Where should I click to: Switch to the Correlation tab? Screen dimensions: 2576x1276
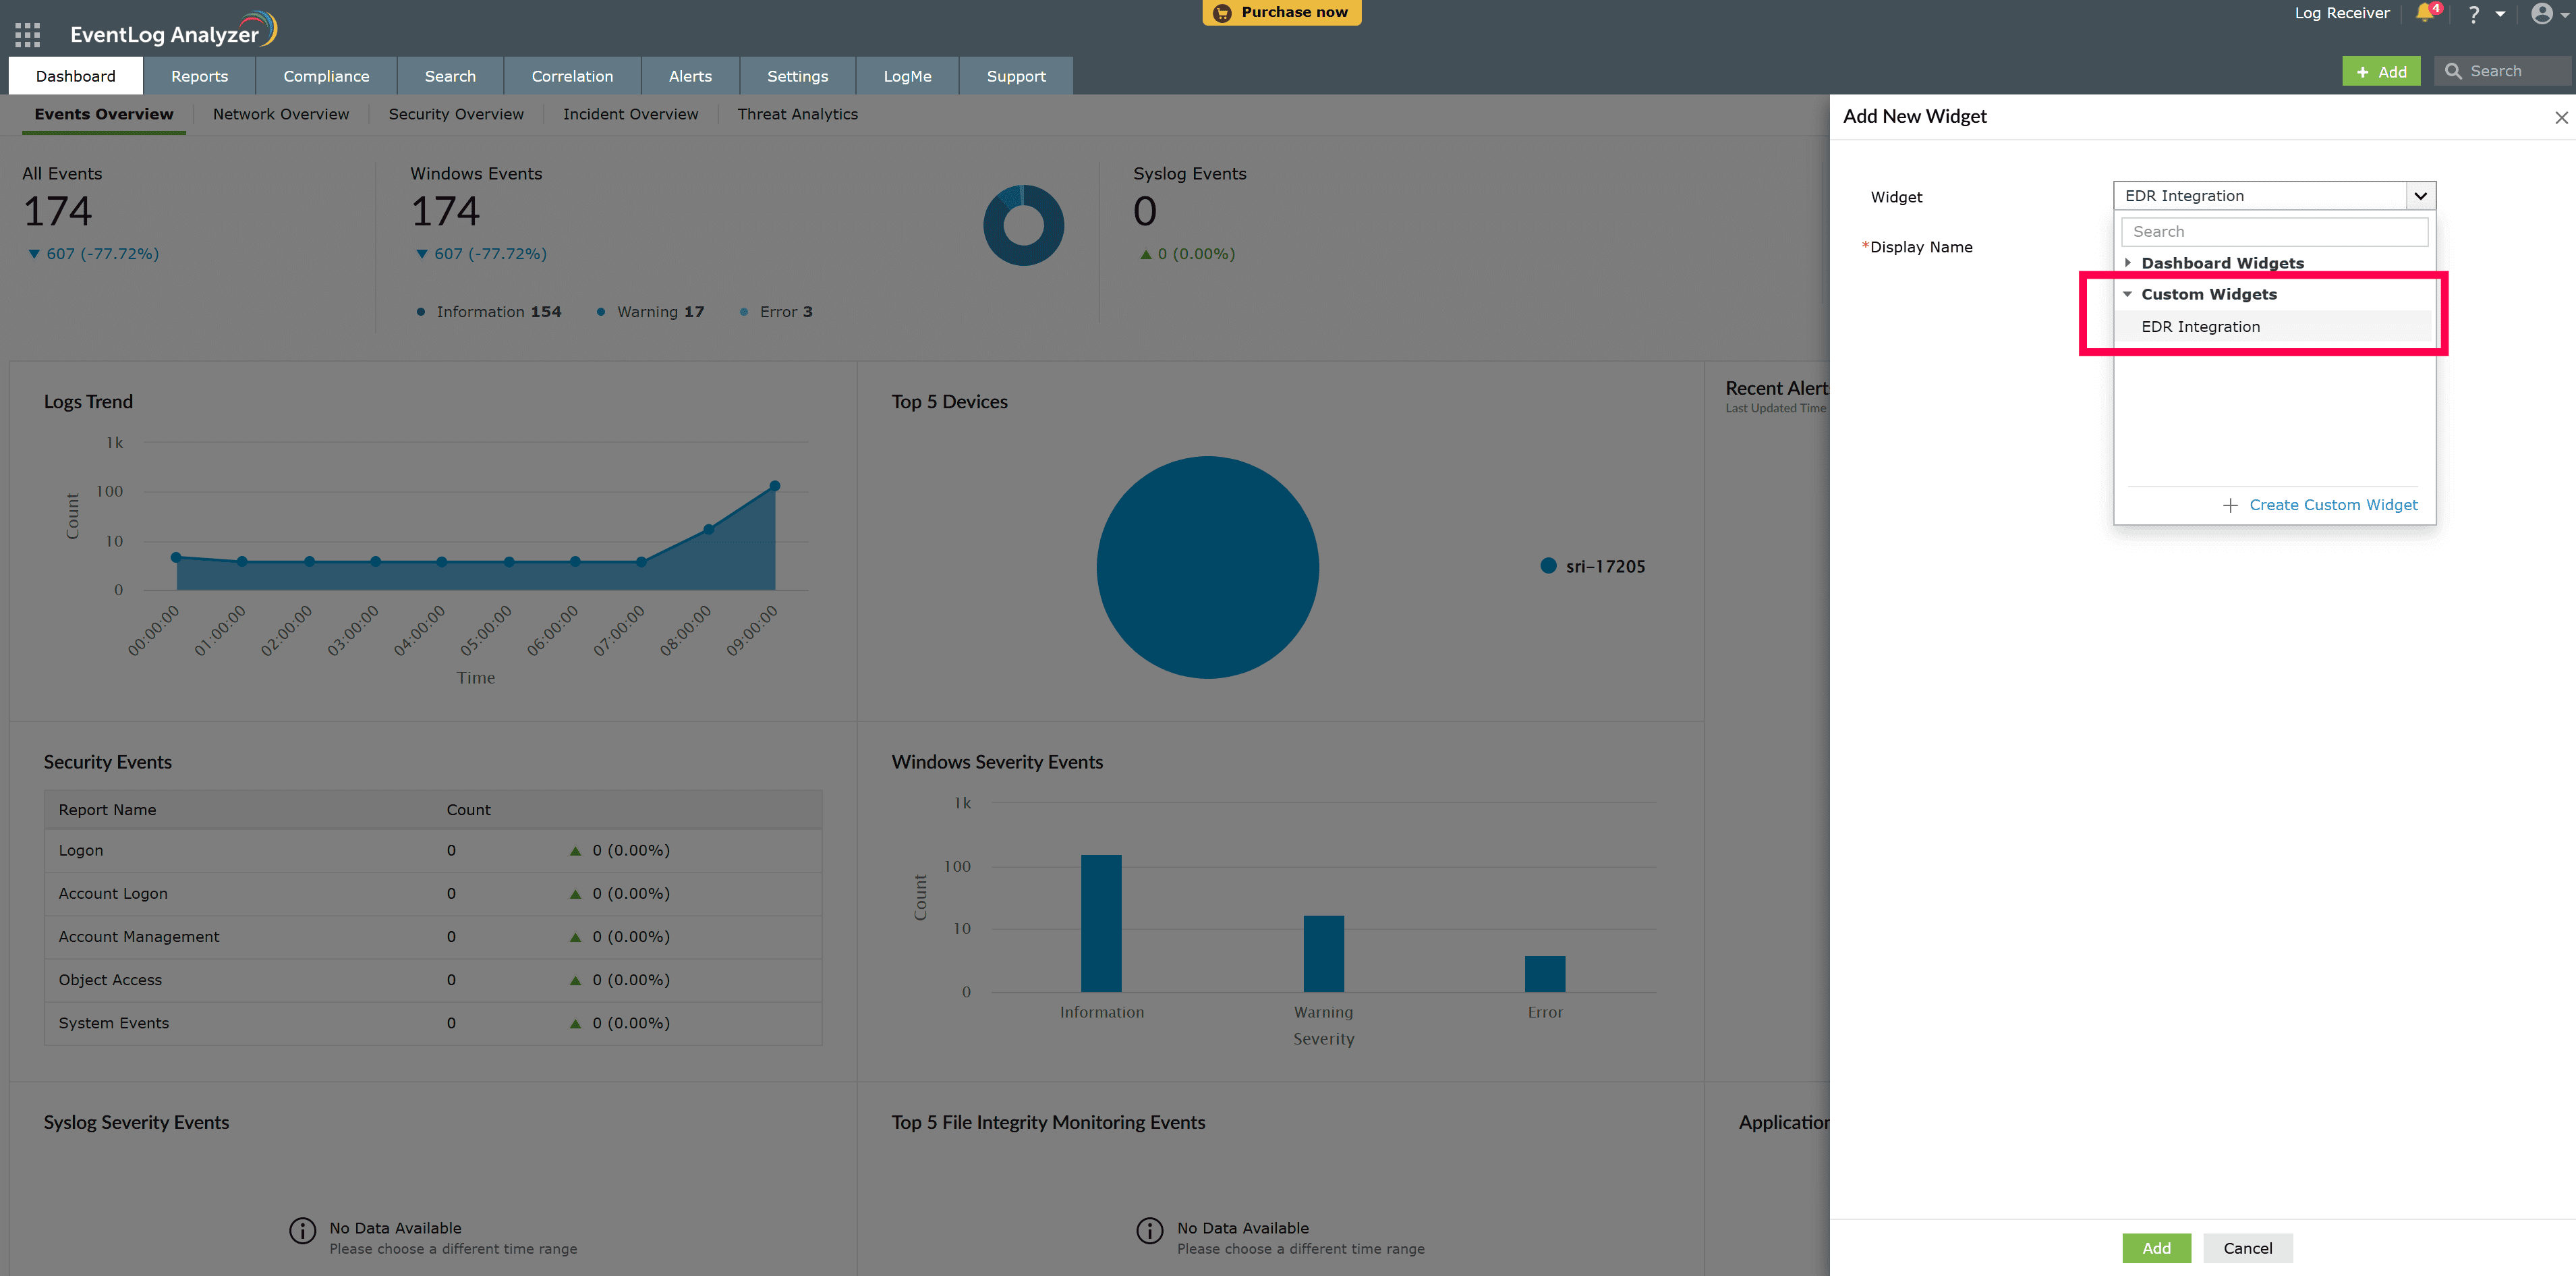[x=572, y=76]
